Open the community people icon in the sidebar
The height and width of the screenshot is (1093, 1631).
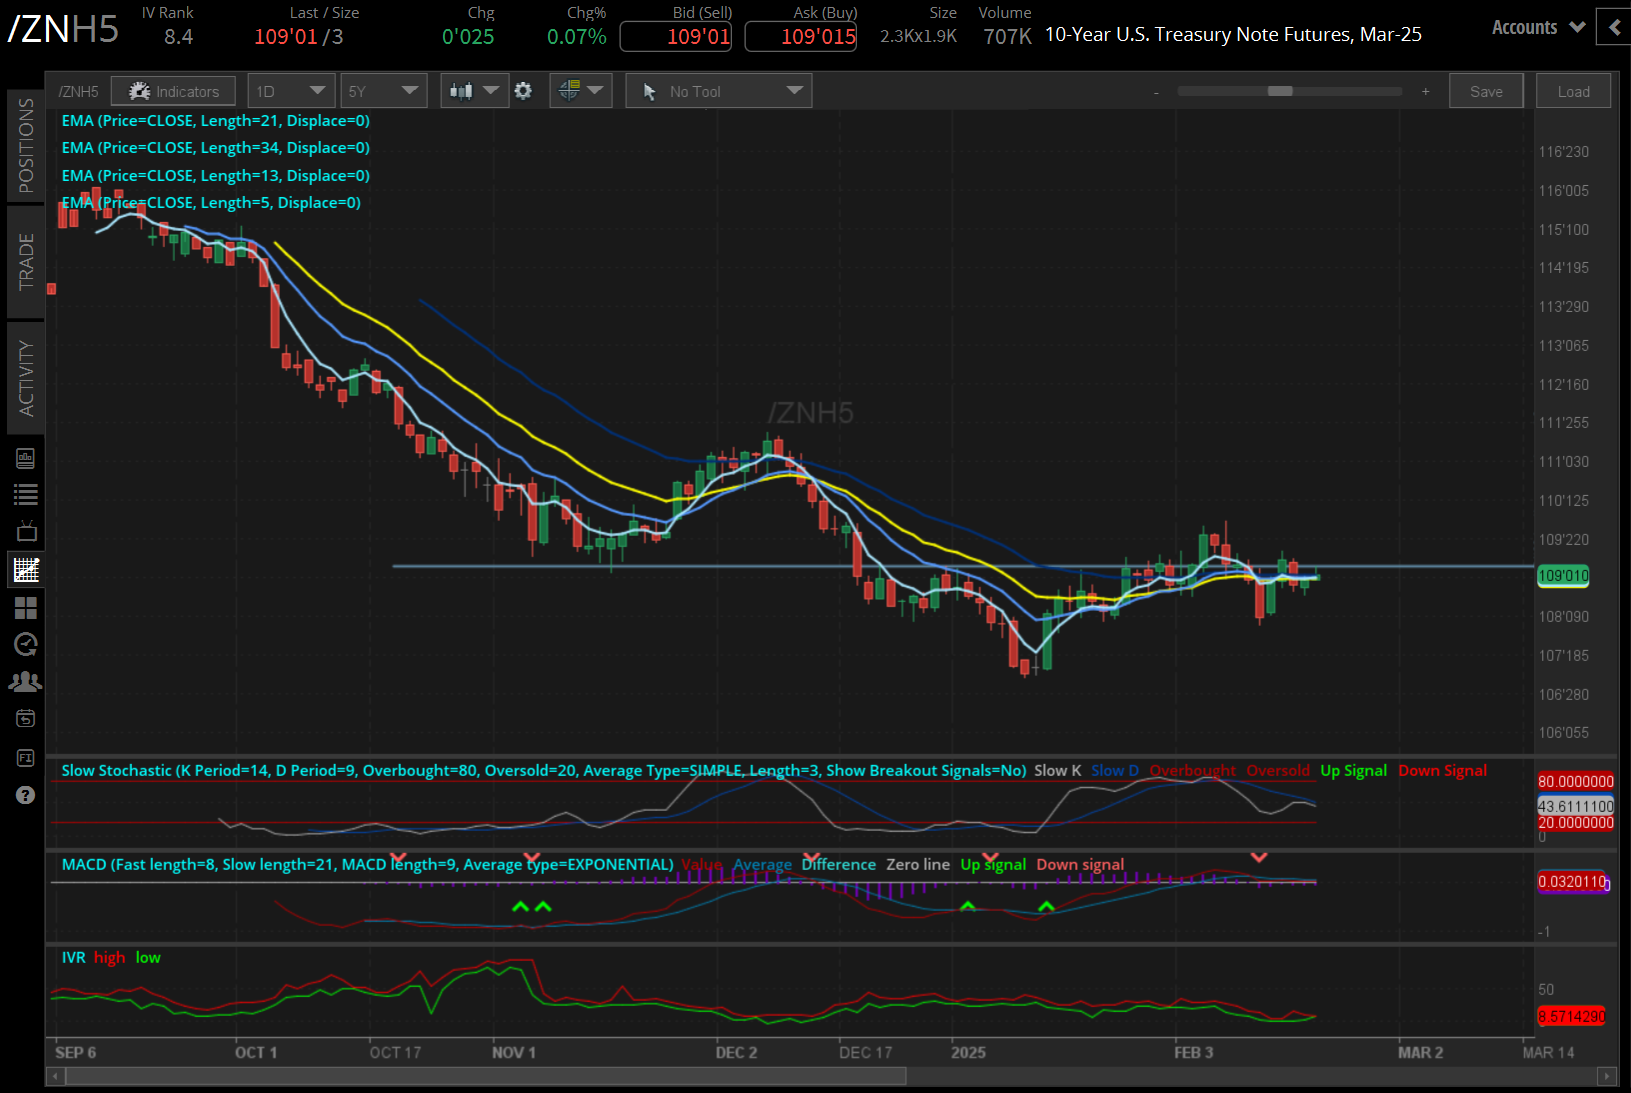[x=25, y=681]
